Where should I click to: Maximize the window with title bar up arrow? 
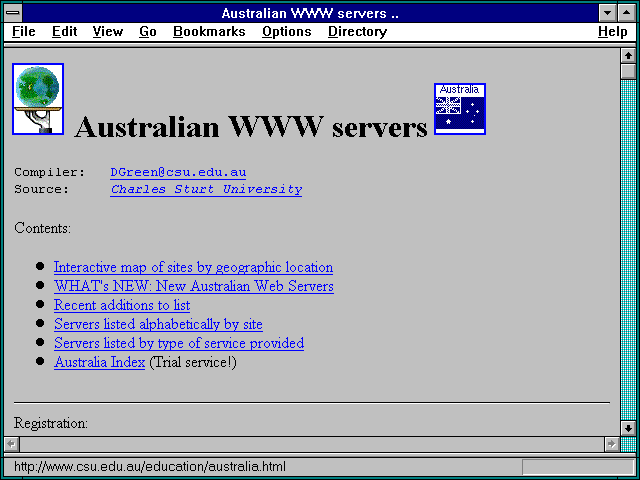pos(627,13)
